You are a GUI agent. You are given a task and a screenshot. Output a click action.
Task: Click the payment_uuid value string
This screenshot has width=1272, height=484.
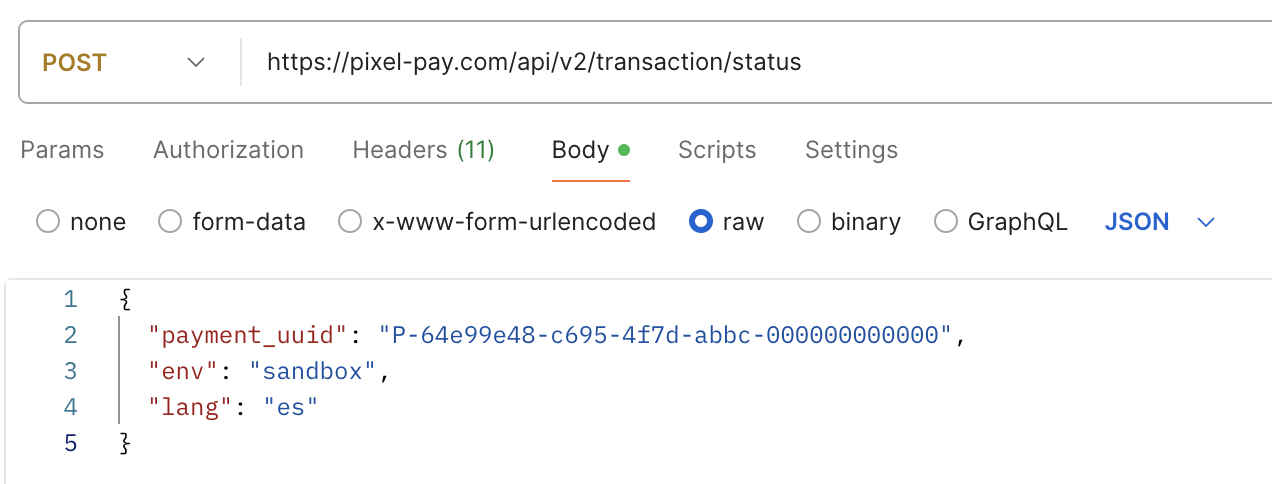coord(666,335)
